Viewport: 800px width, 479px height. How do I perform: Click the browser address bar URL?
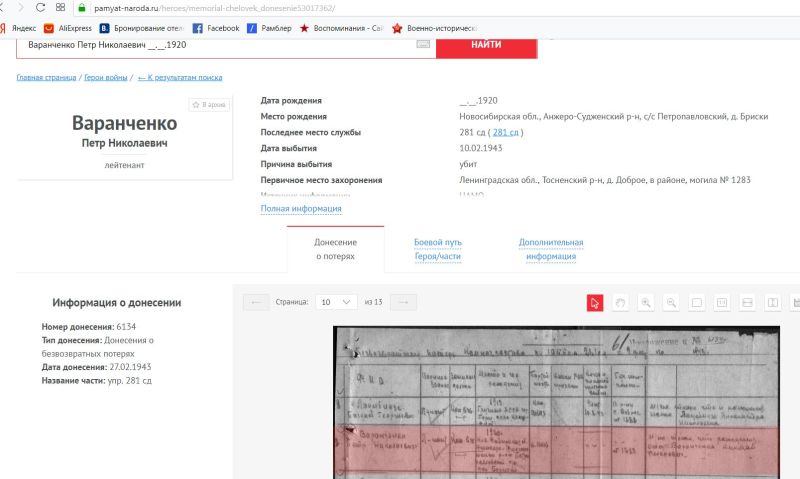(214, 8)
